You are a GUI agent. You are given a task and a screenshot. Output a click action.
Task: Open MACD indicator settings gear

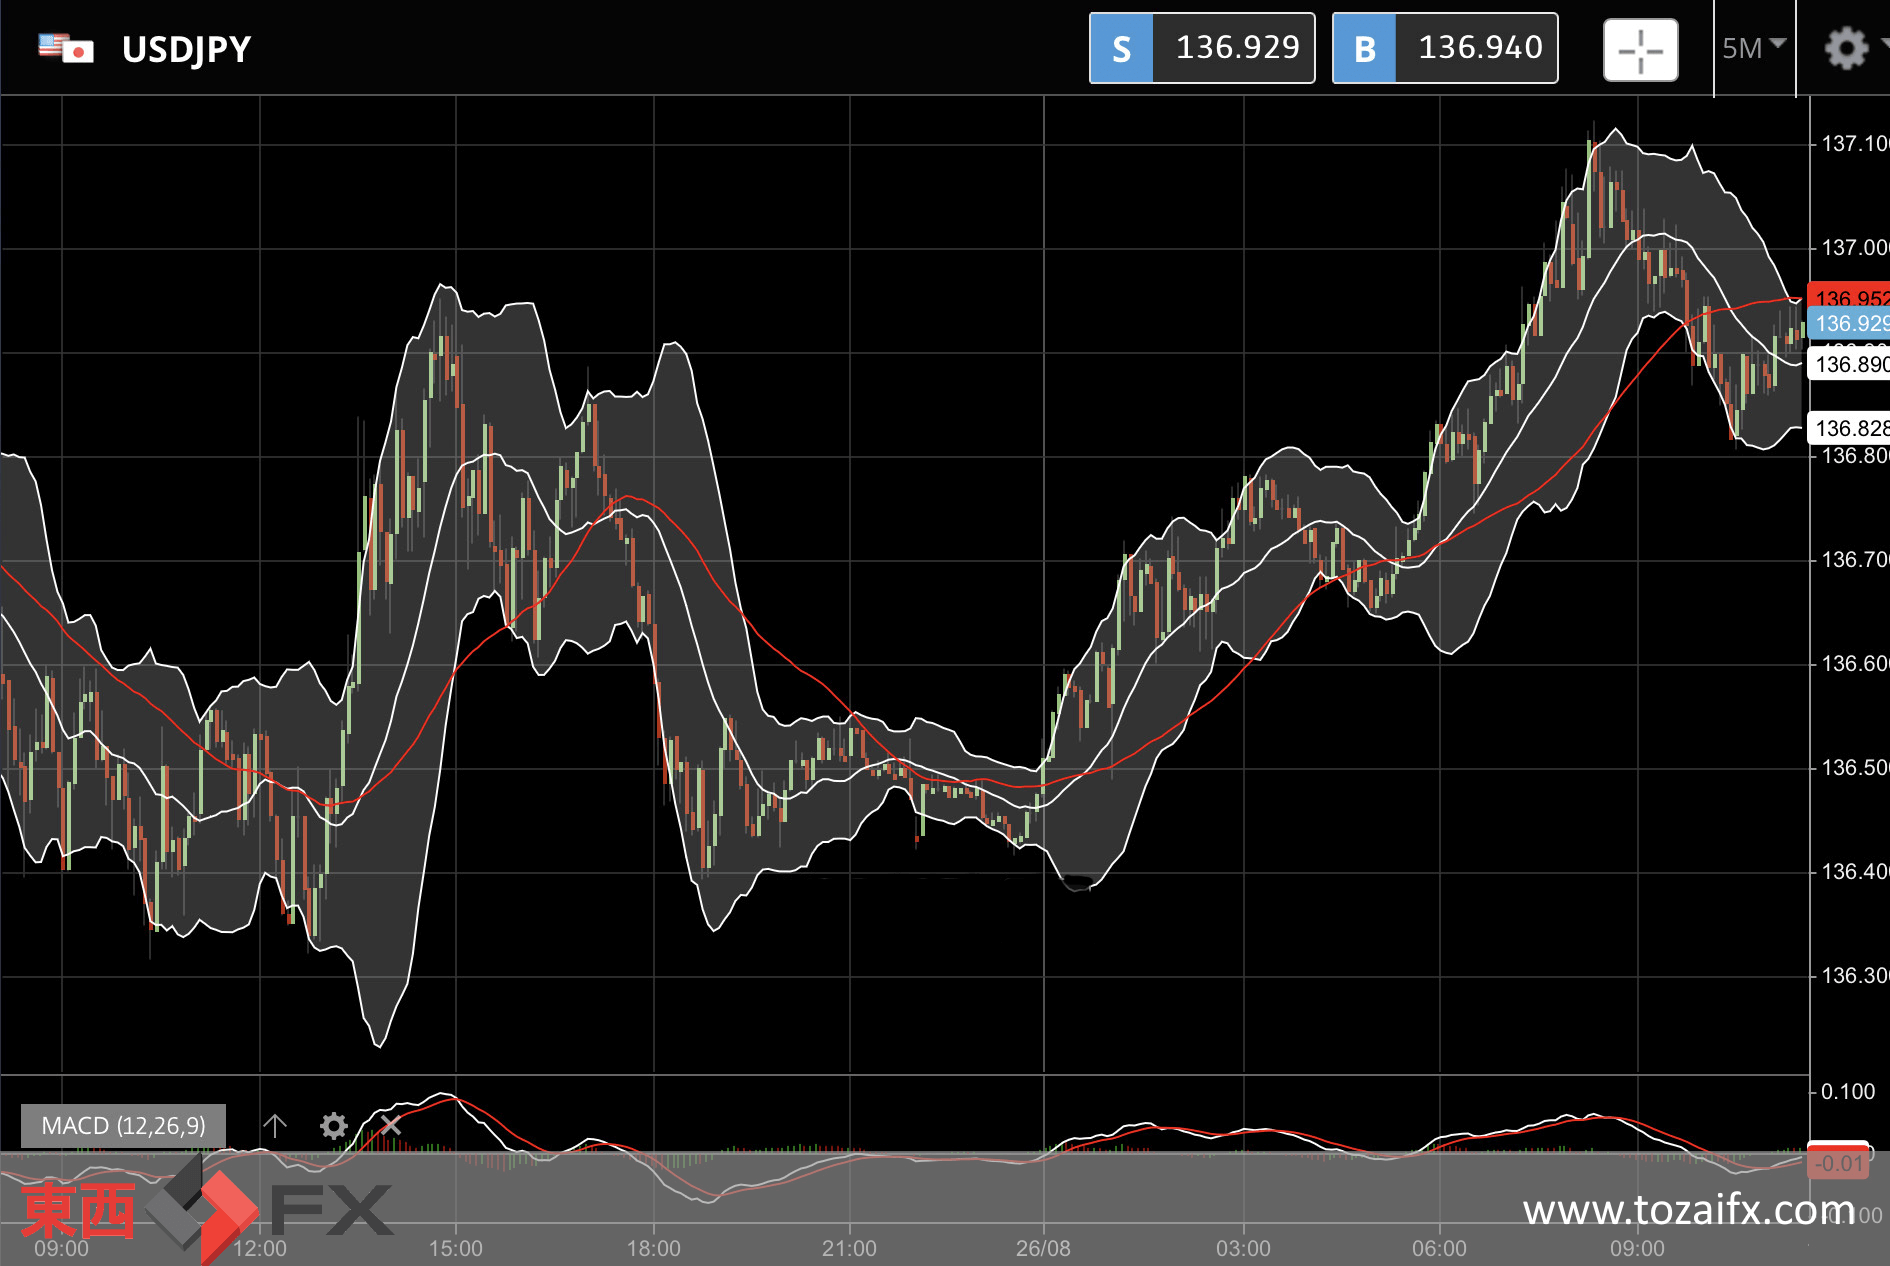point(334,1126)
